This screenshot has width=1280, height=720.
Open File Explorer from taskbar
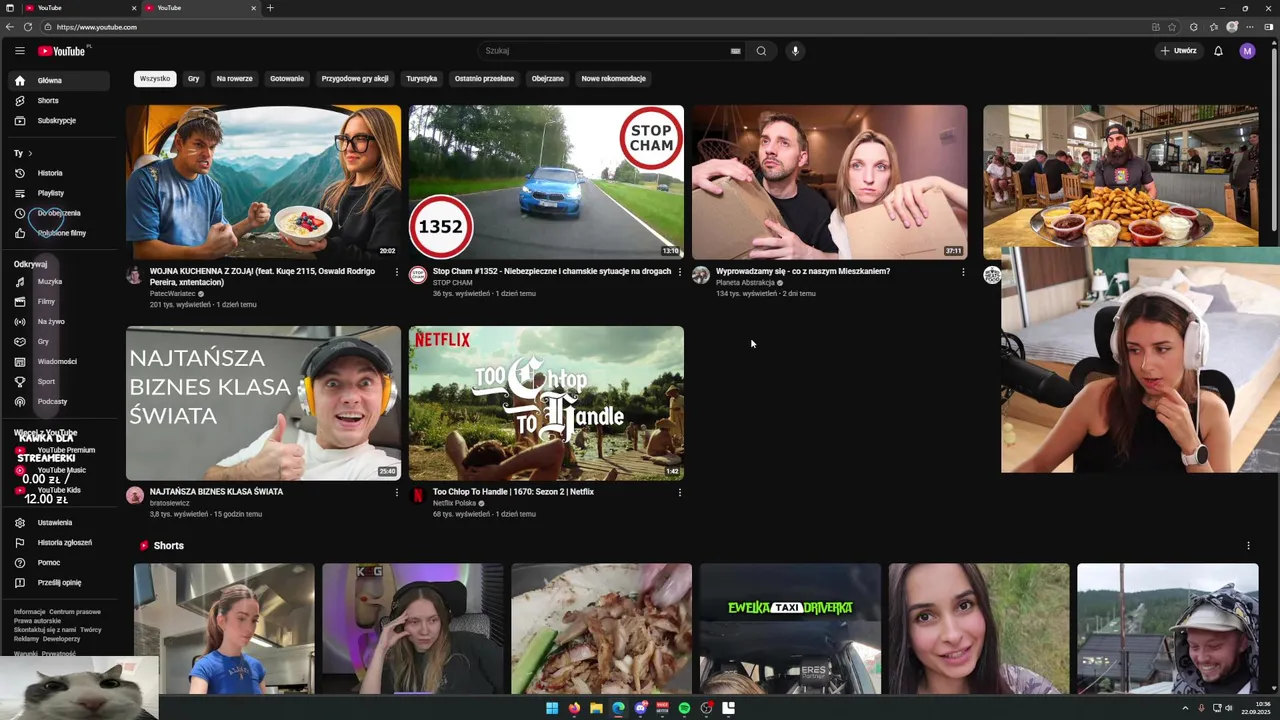coord(596,708)
